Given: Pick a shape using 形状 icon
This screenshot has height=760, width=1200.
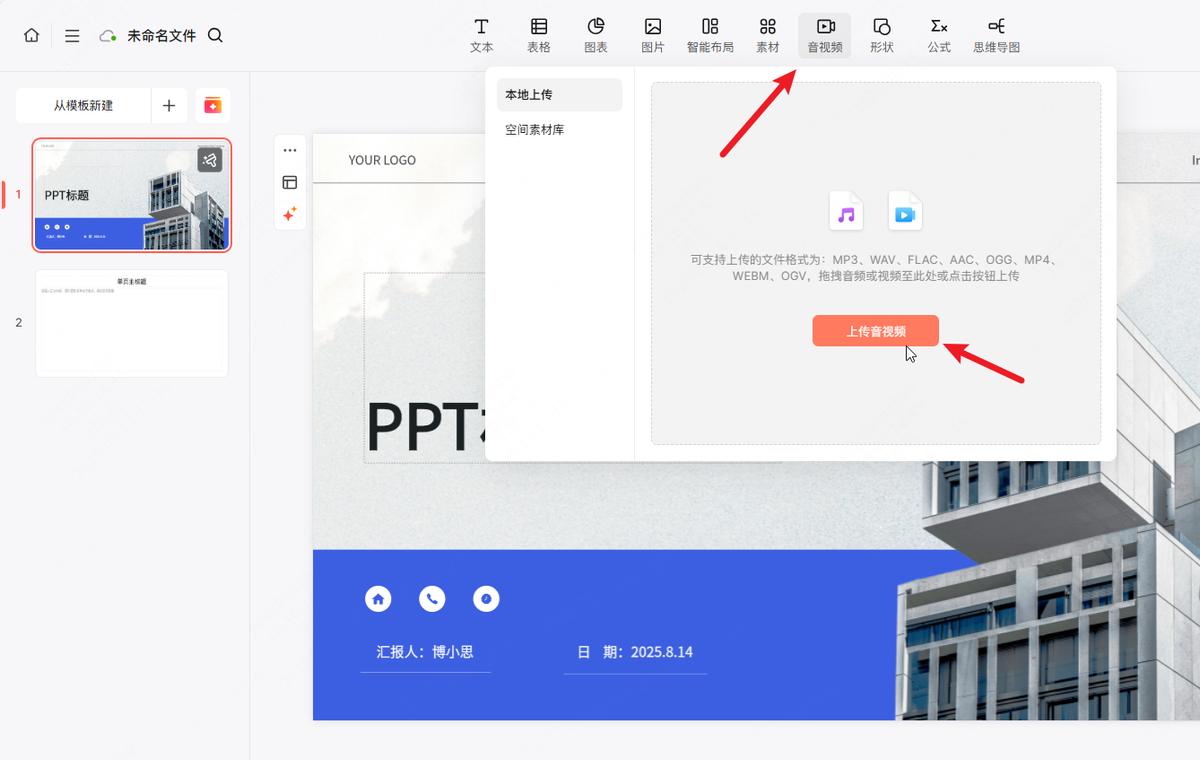Looking at the screenshot, I should (x=882, y=35).
